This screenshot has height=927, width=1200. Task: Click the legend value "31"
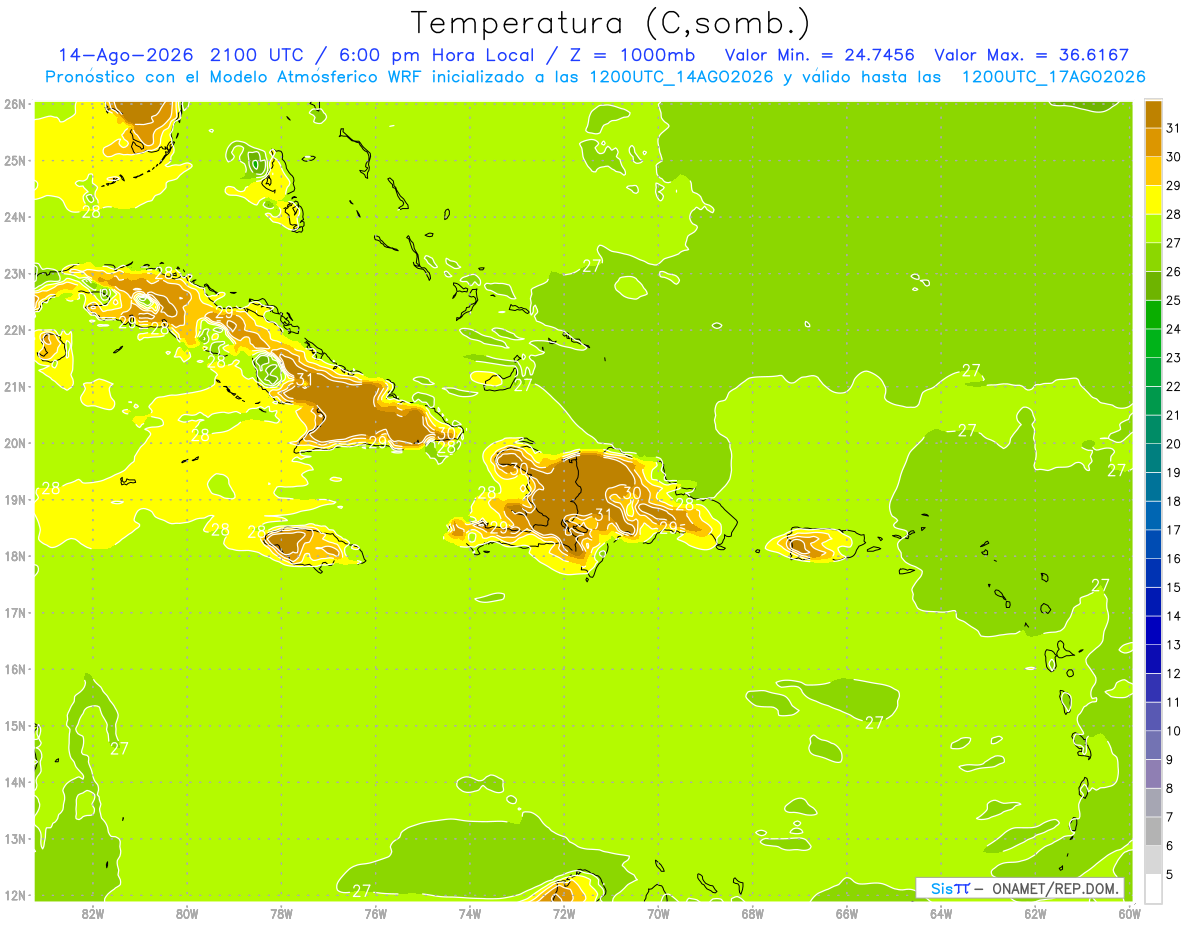(1174, 128)
